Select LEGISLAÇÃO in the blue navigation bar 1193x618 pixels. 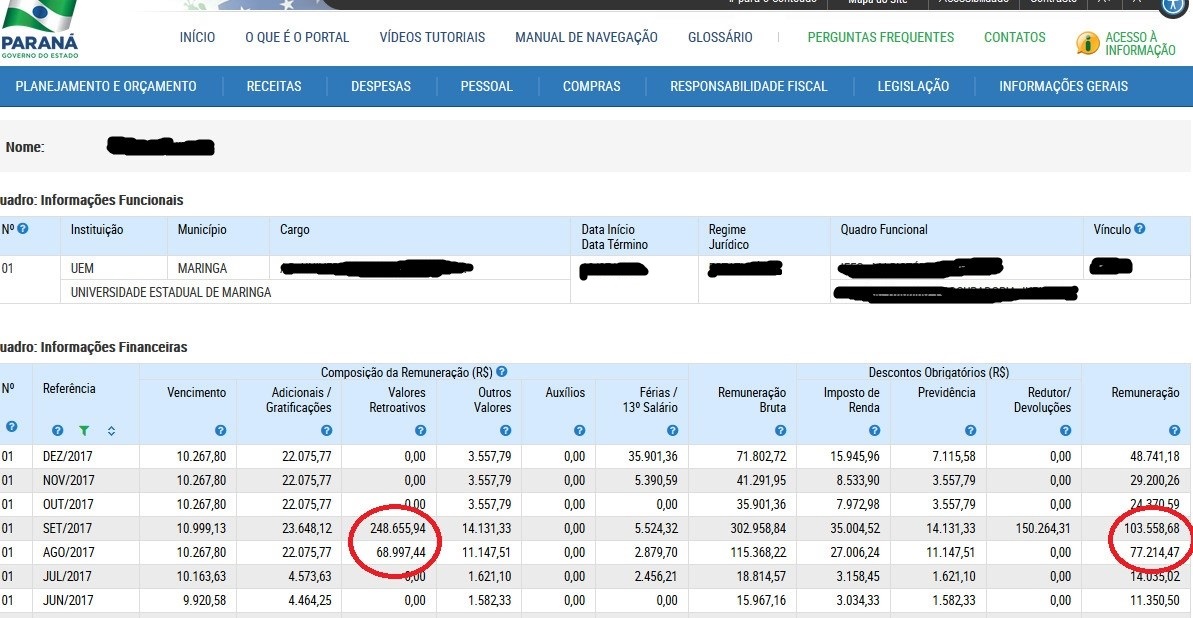click(x=913, y=86)
